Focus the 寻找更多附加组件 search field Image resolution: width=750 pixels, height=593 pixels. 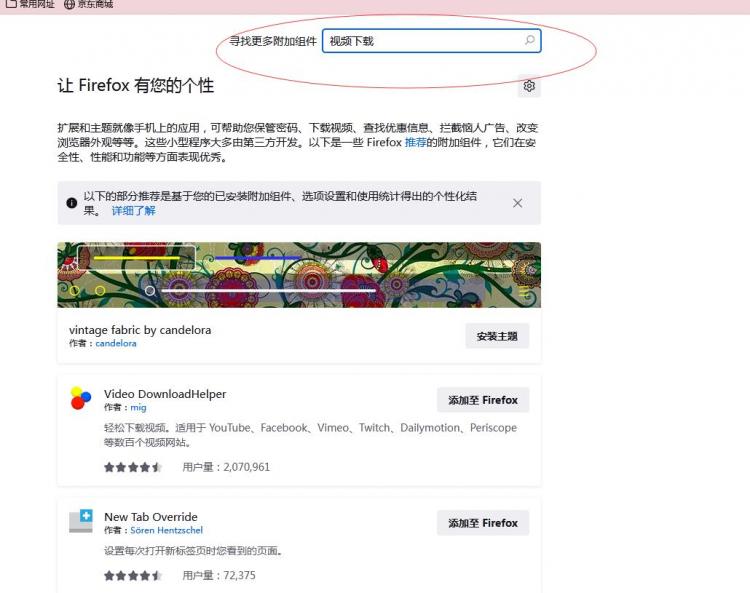431,41
